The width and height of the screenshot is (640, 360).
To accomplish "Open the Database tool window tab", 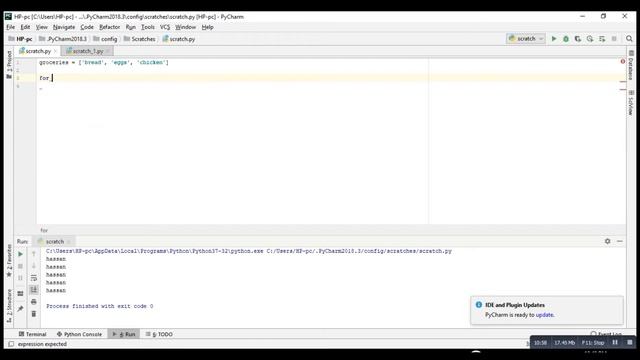I will coord(631,65).
